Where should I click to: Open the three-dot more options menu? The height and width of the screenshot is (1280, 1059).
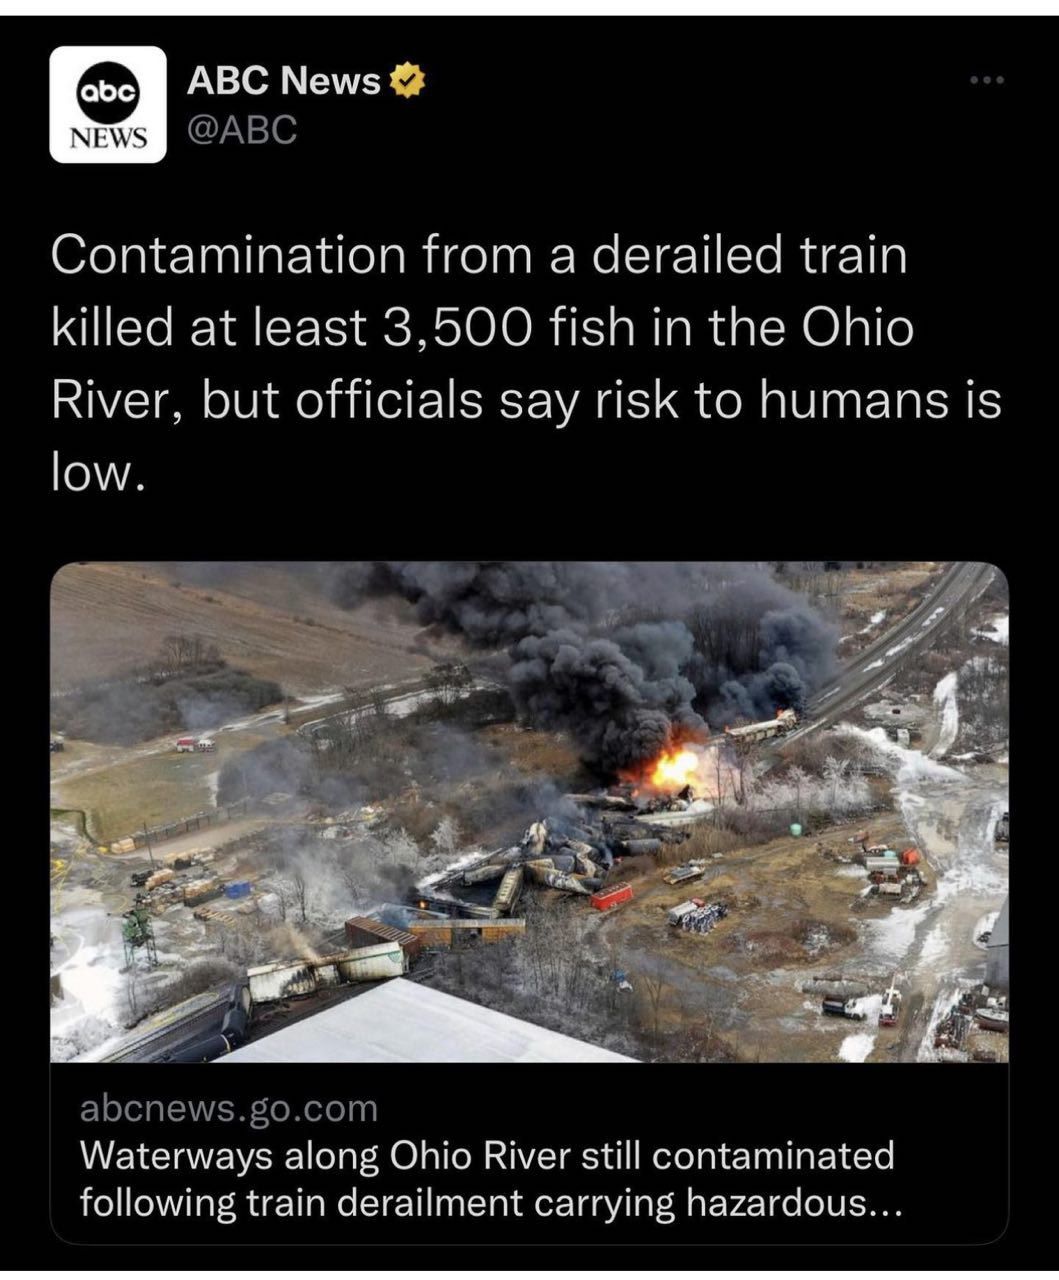(987, 80)
